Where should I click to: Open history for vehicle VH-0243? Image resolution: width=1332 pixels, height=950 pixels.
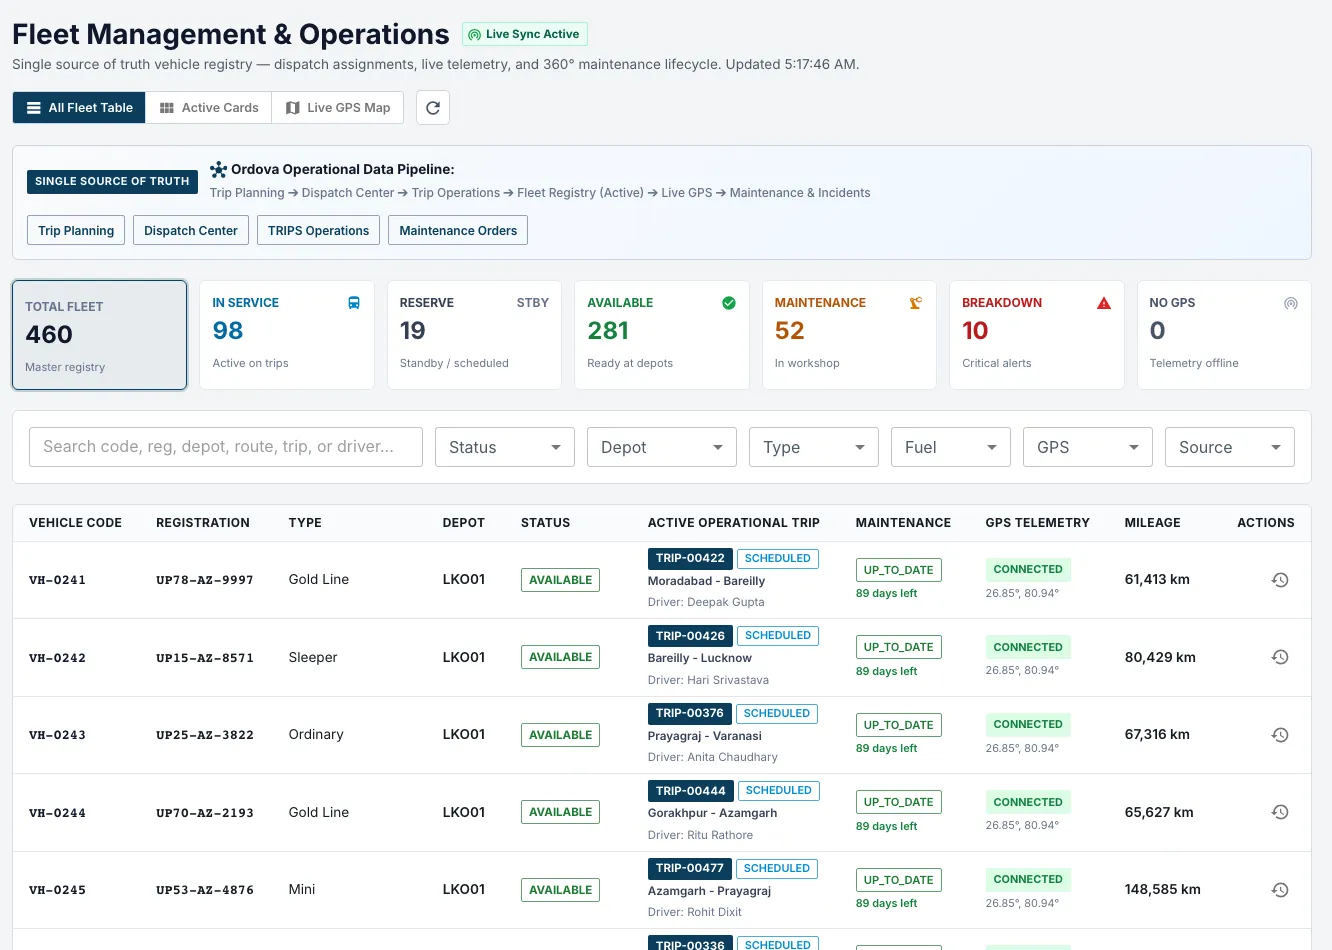pos(1280,735)
